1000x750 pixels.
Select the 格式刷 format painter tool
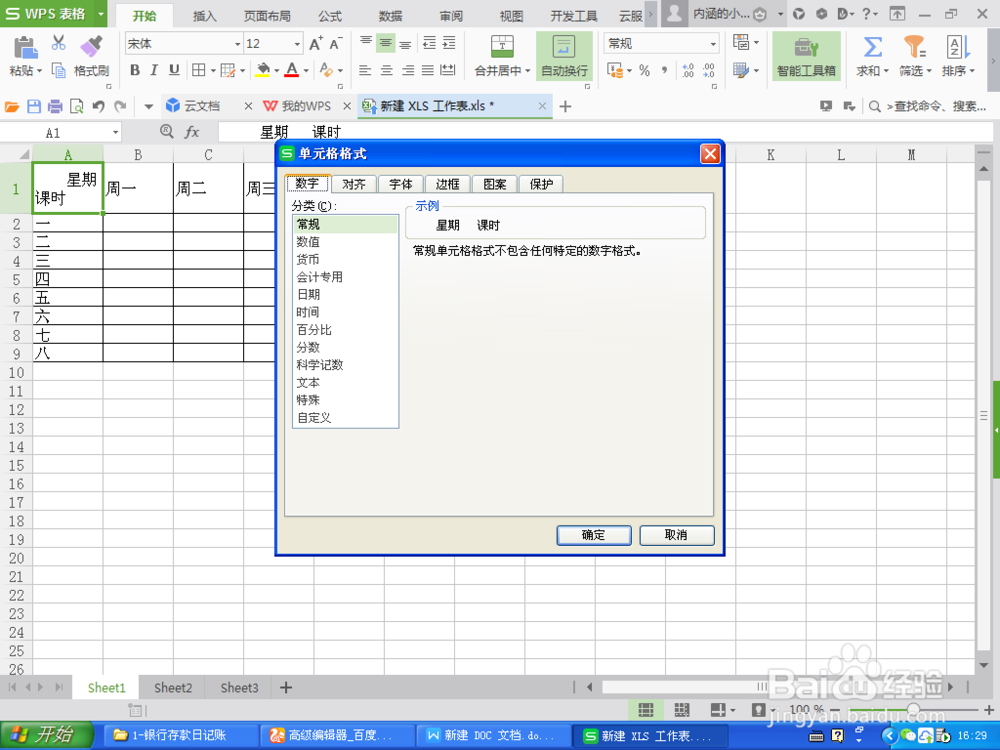tap(89, 57)
